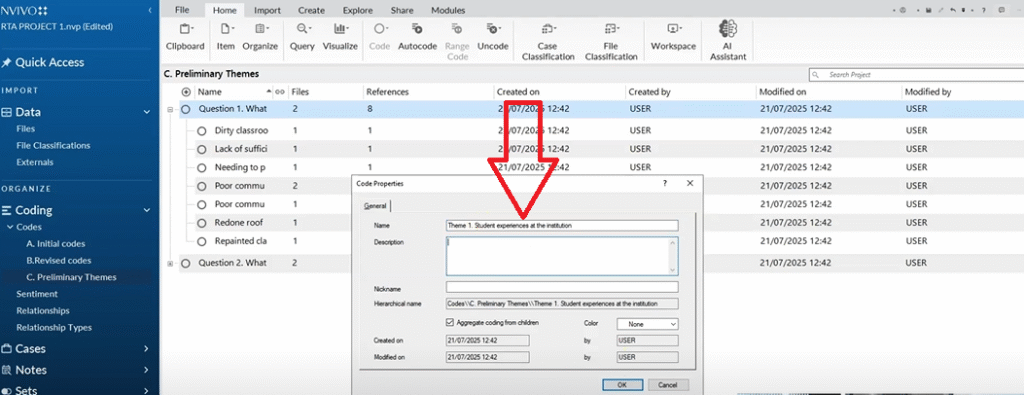Open Externals in the sidebar
Image resolution: width=1024 pixels, height=395 pixels.
coord(35,162)
